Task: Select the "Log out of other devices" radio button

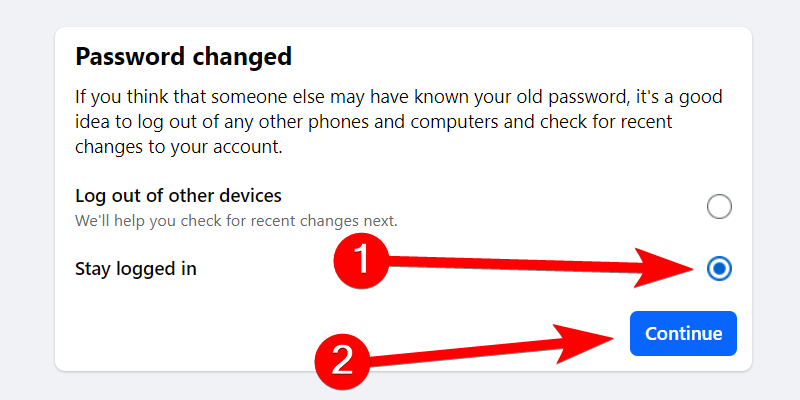Action: (719, 207)
